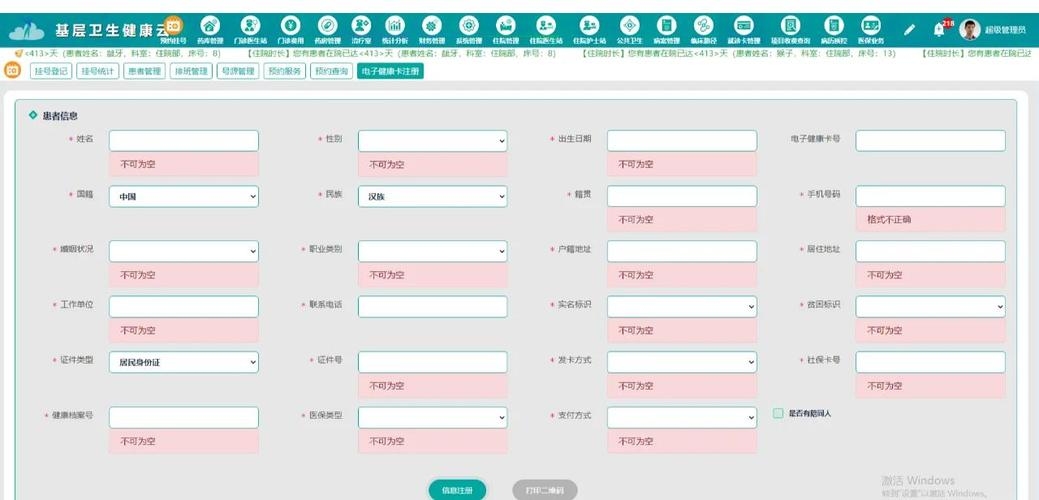Viewport: 1039px width, 500px height.
Task: Open the 民族 dropdown showing 汉族
Action: (433, 197)
